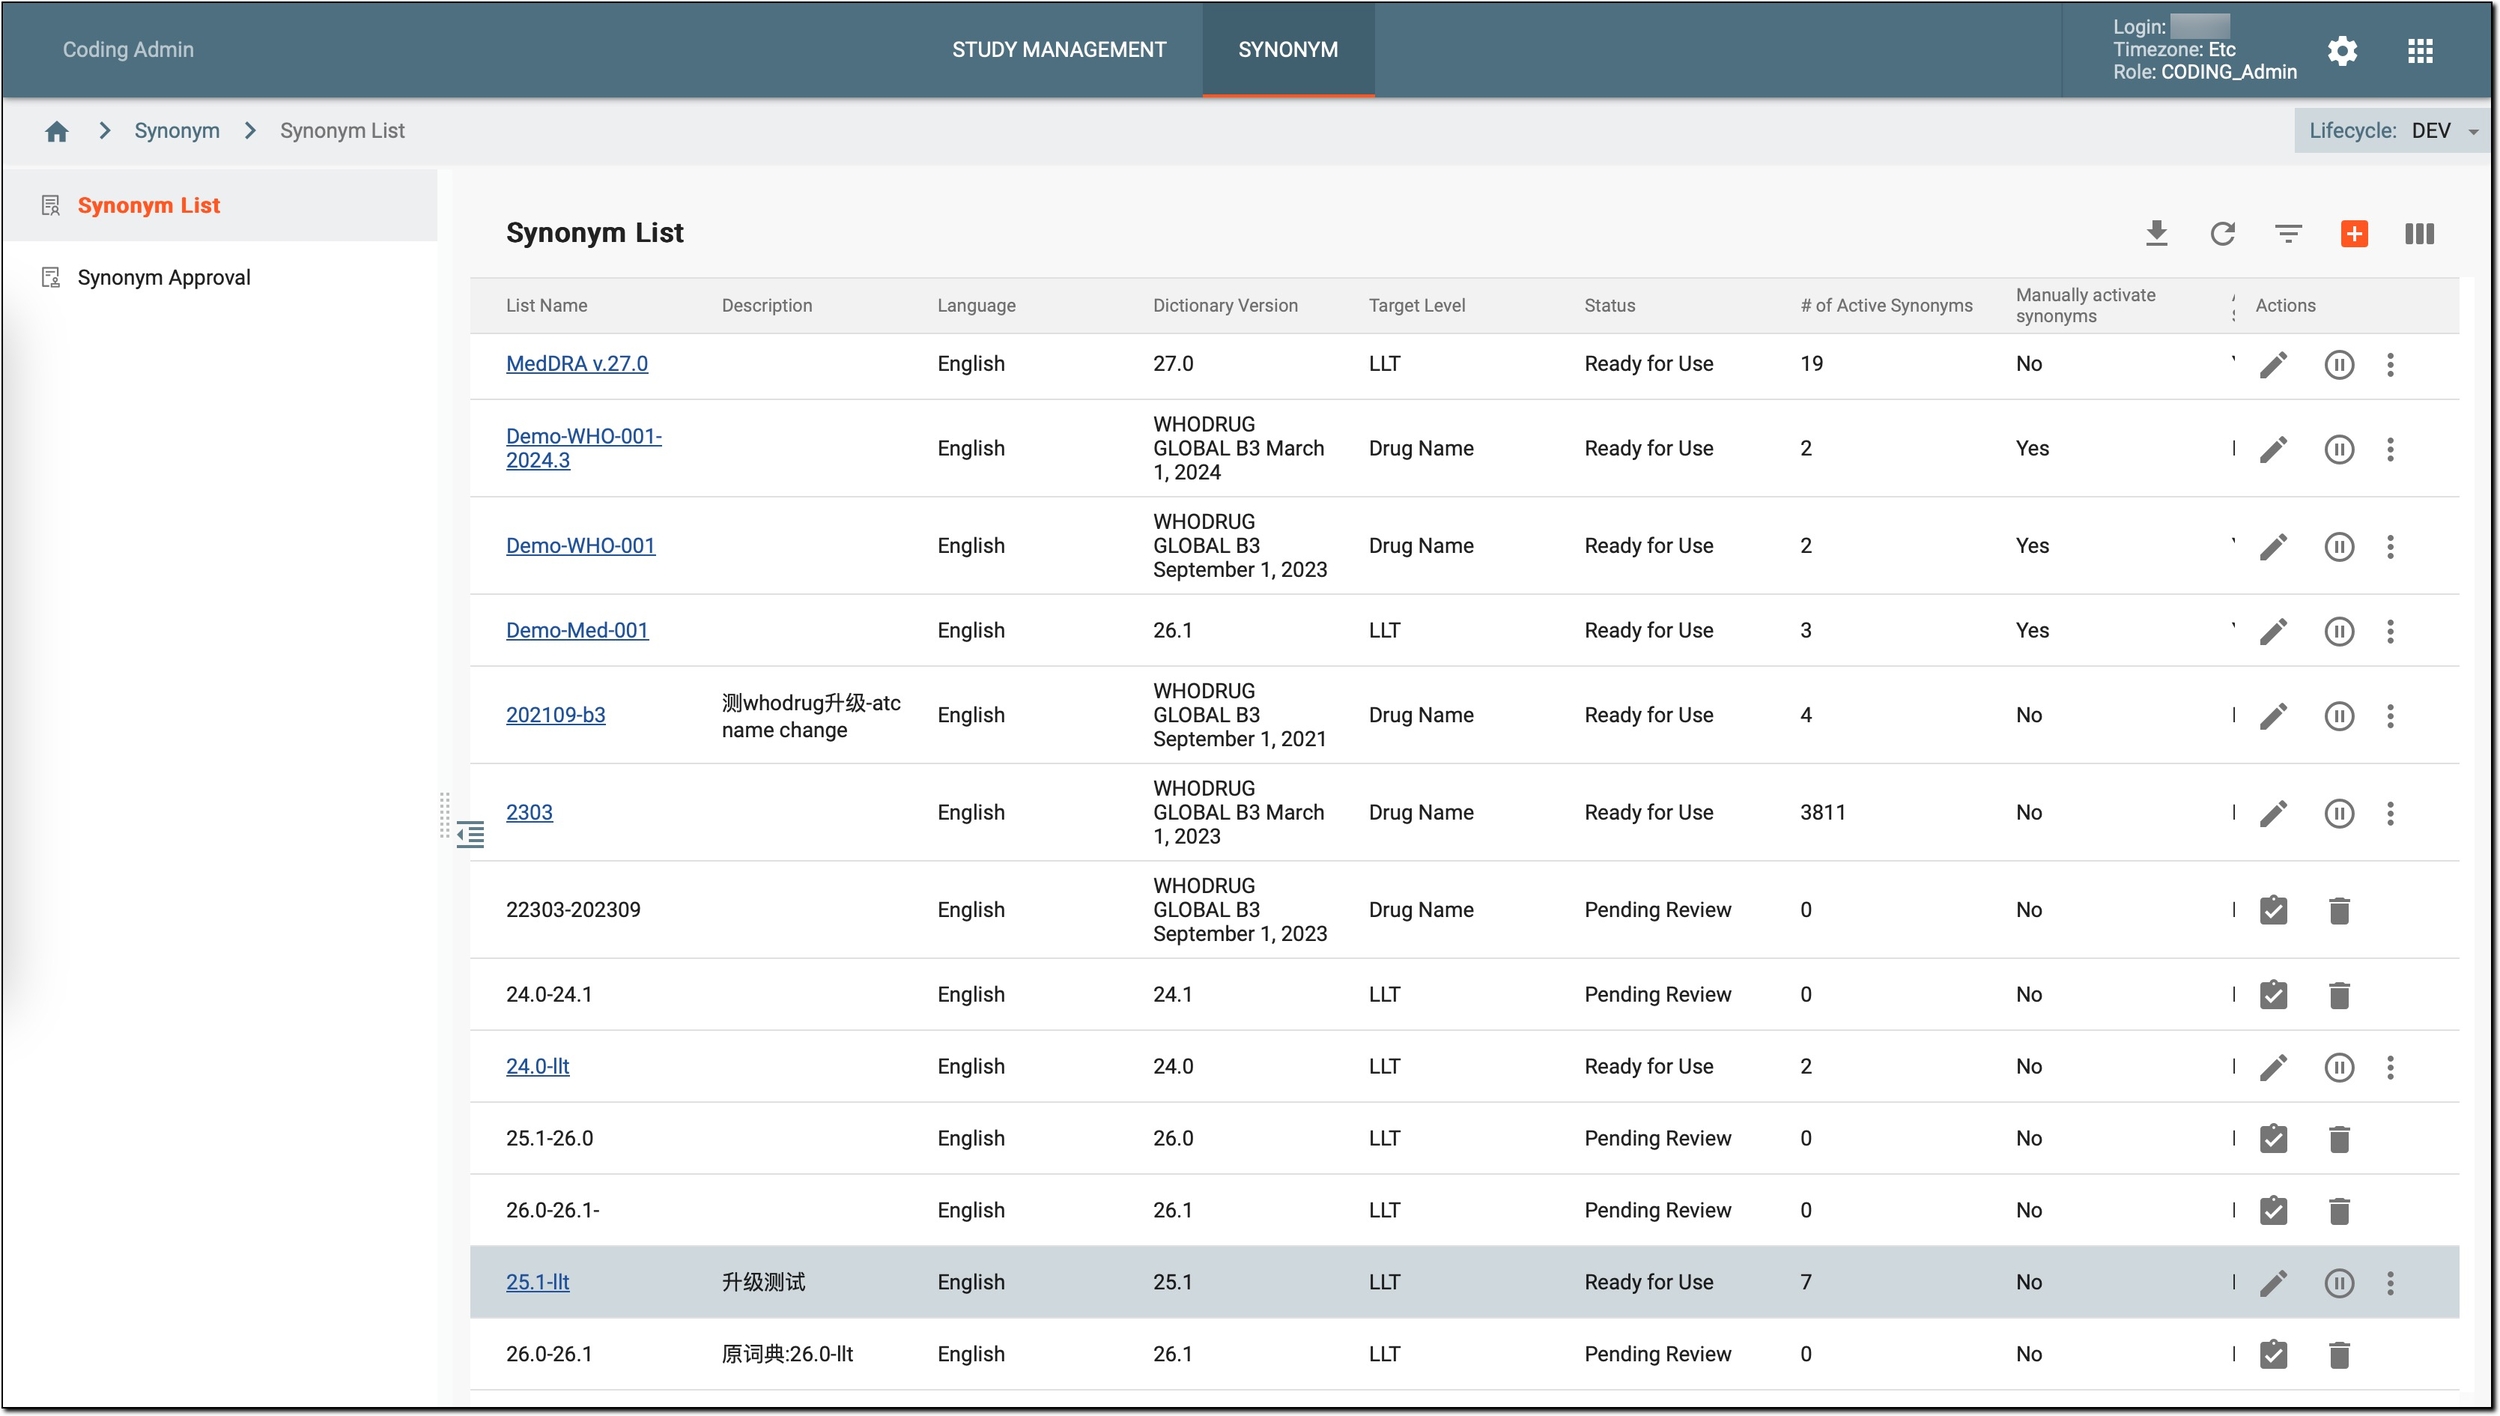Open more options for the Demo-Med-001 row
Viewport: 2500px width, 1416px height.
pos(2390,632)
